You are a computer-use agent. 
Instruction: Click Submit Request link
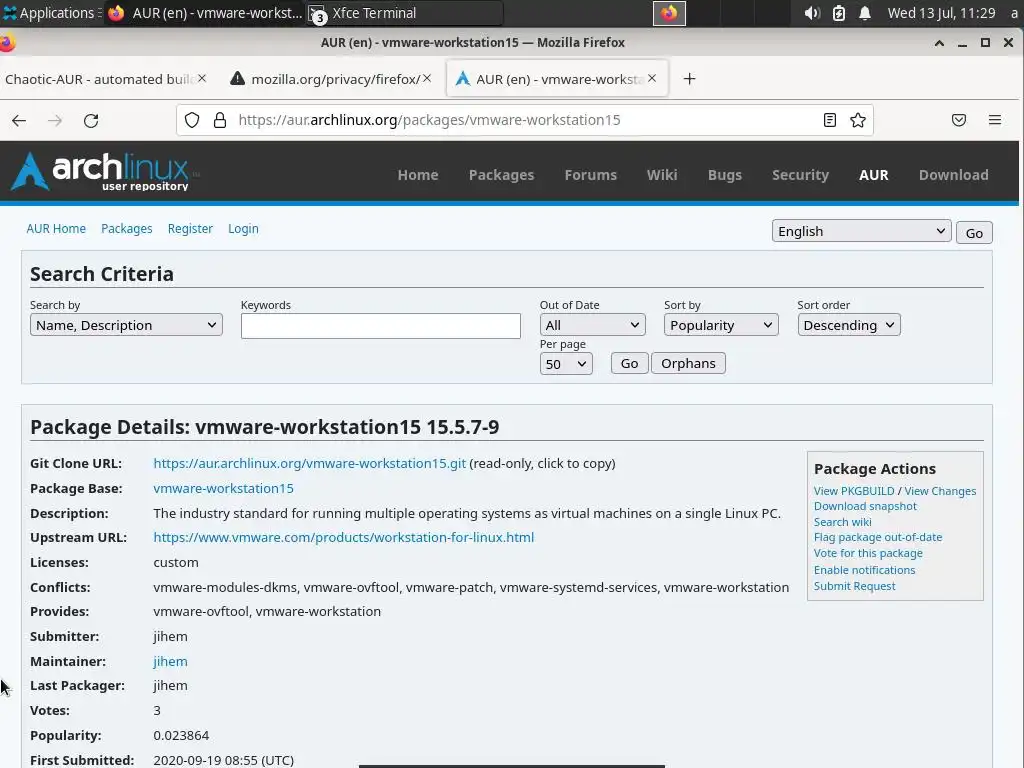click(854, 586)
